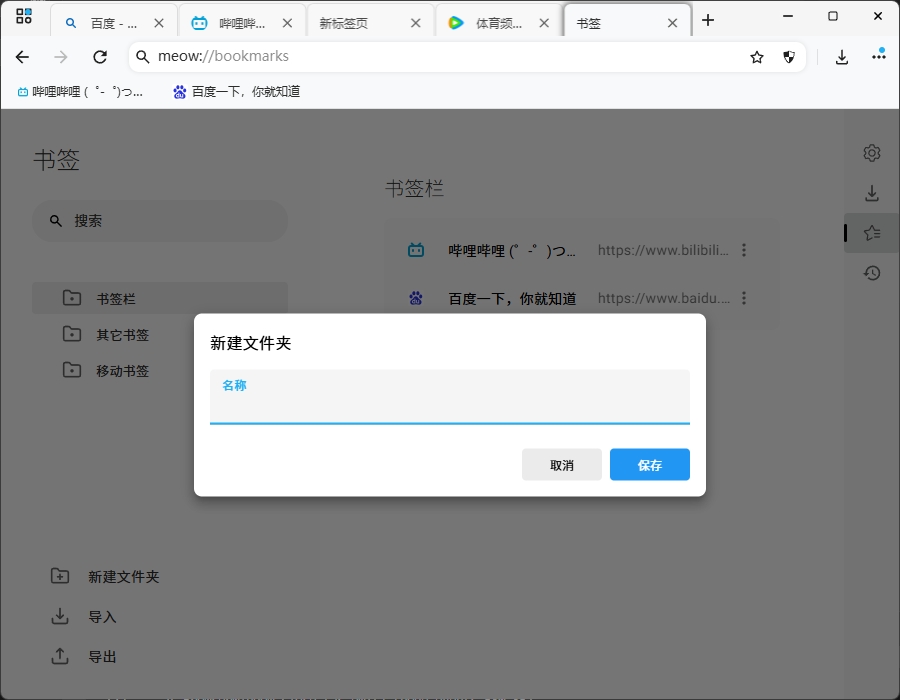Open the browser app grid icon

coord(24,17)
